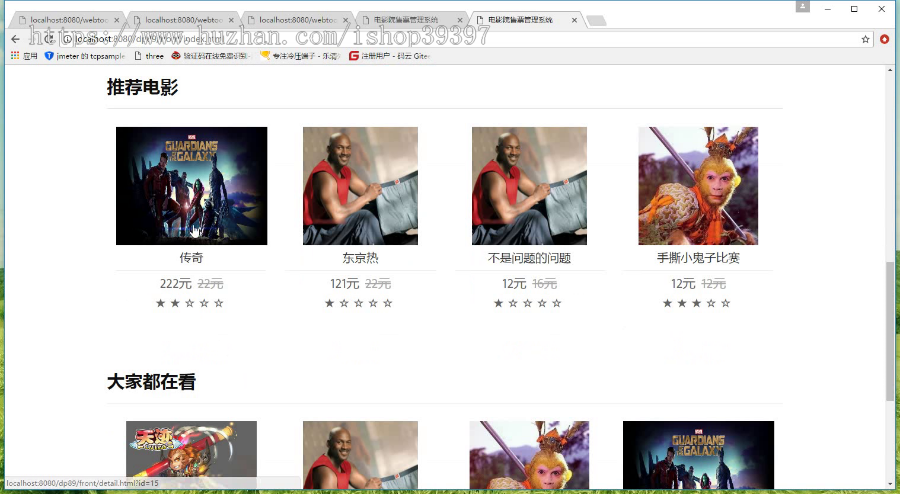Click the 222元 price under 传奇

(176, 284)
